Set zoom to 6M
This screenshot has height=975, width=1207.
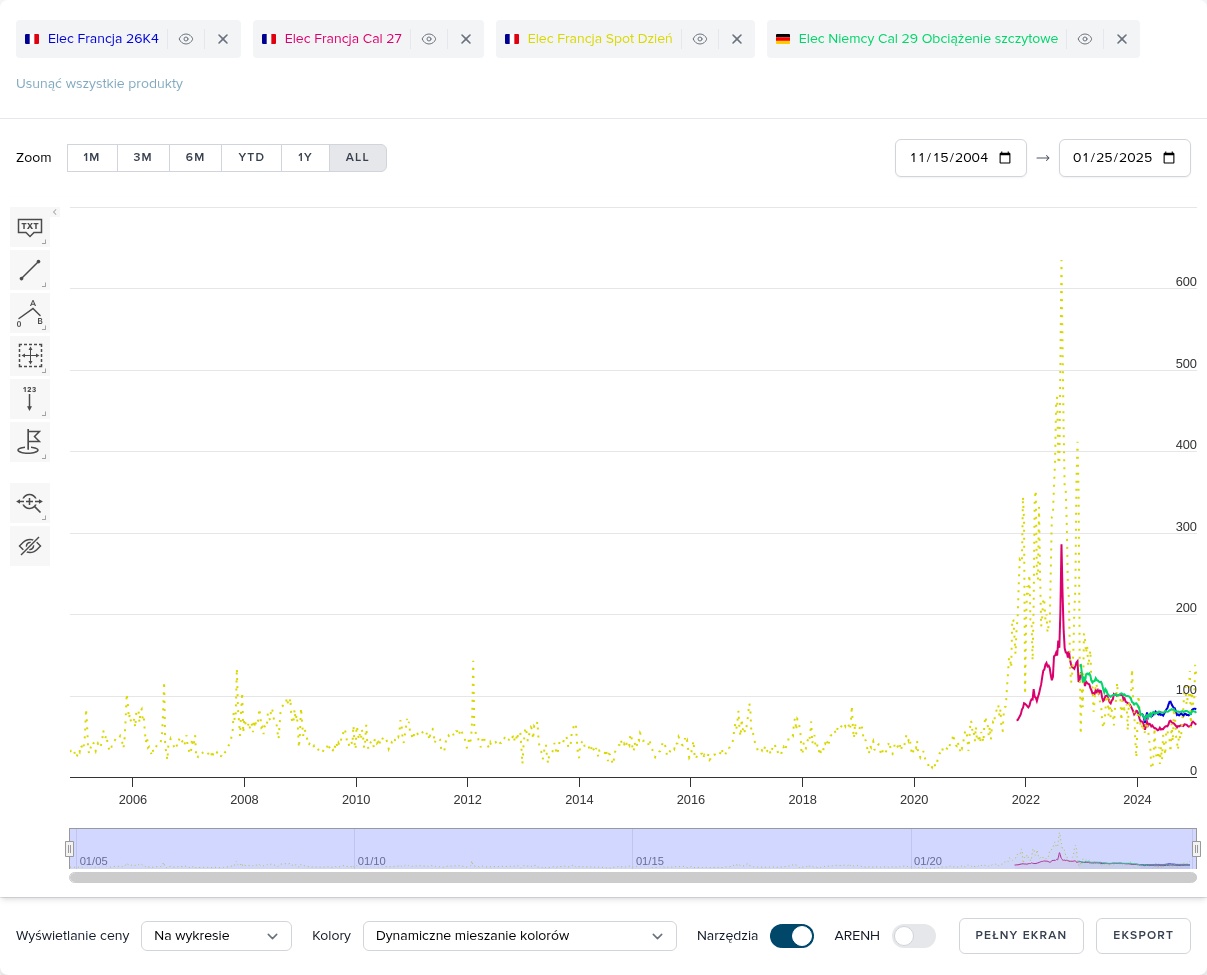[195, 158]
